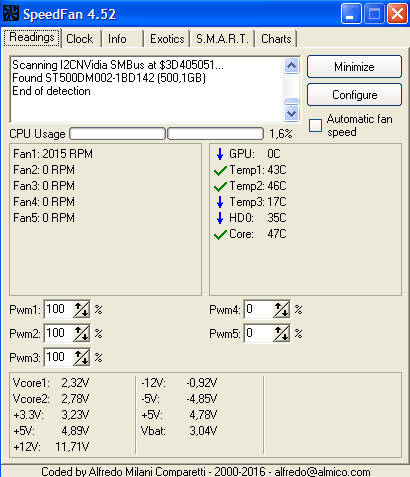The image size is (410, 477).
Task: Click the 'End of detection' log line
Action: 51,91
